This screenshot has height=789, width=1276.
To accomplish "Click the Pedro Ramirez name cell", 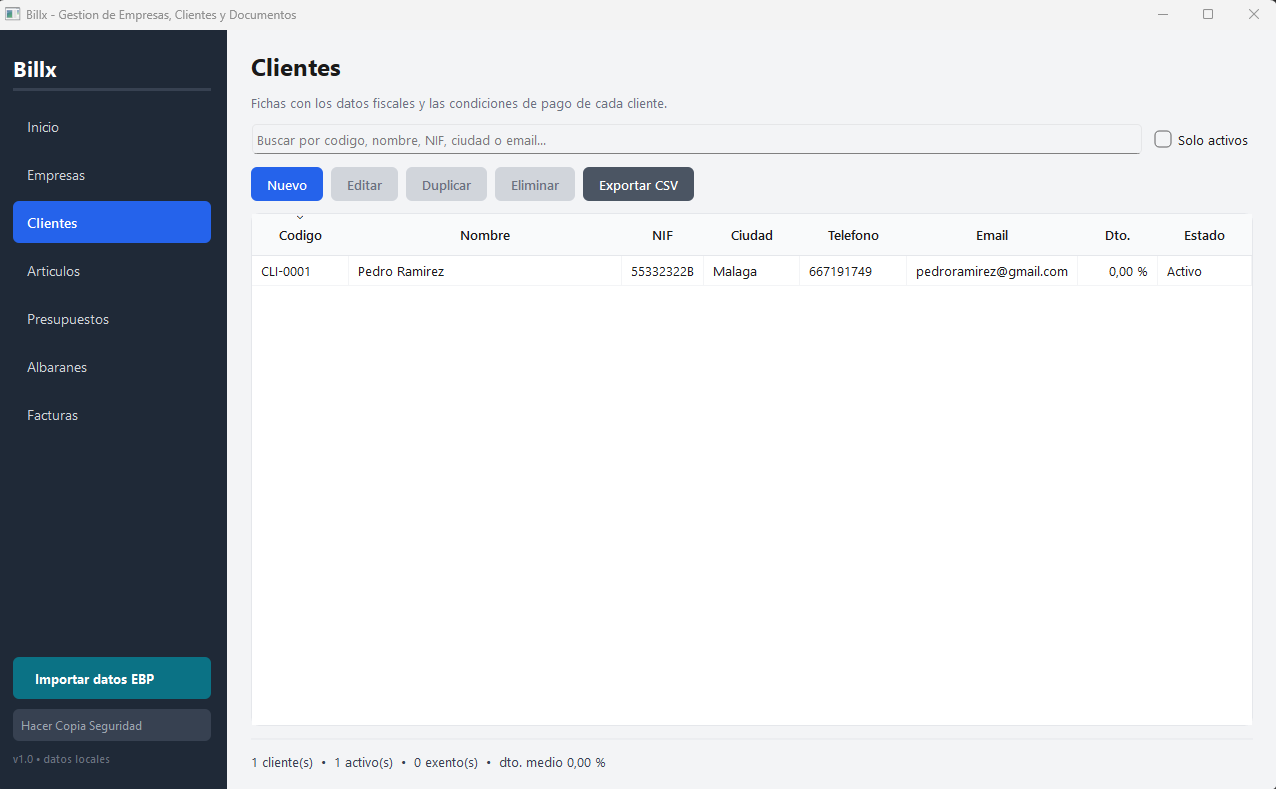I will [x=485, y=271].
